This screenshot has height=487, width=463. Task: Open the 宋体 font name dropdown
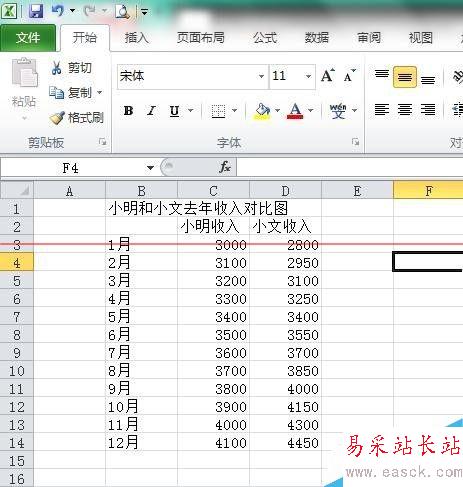[x=261, y=77]
